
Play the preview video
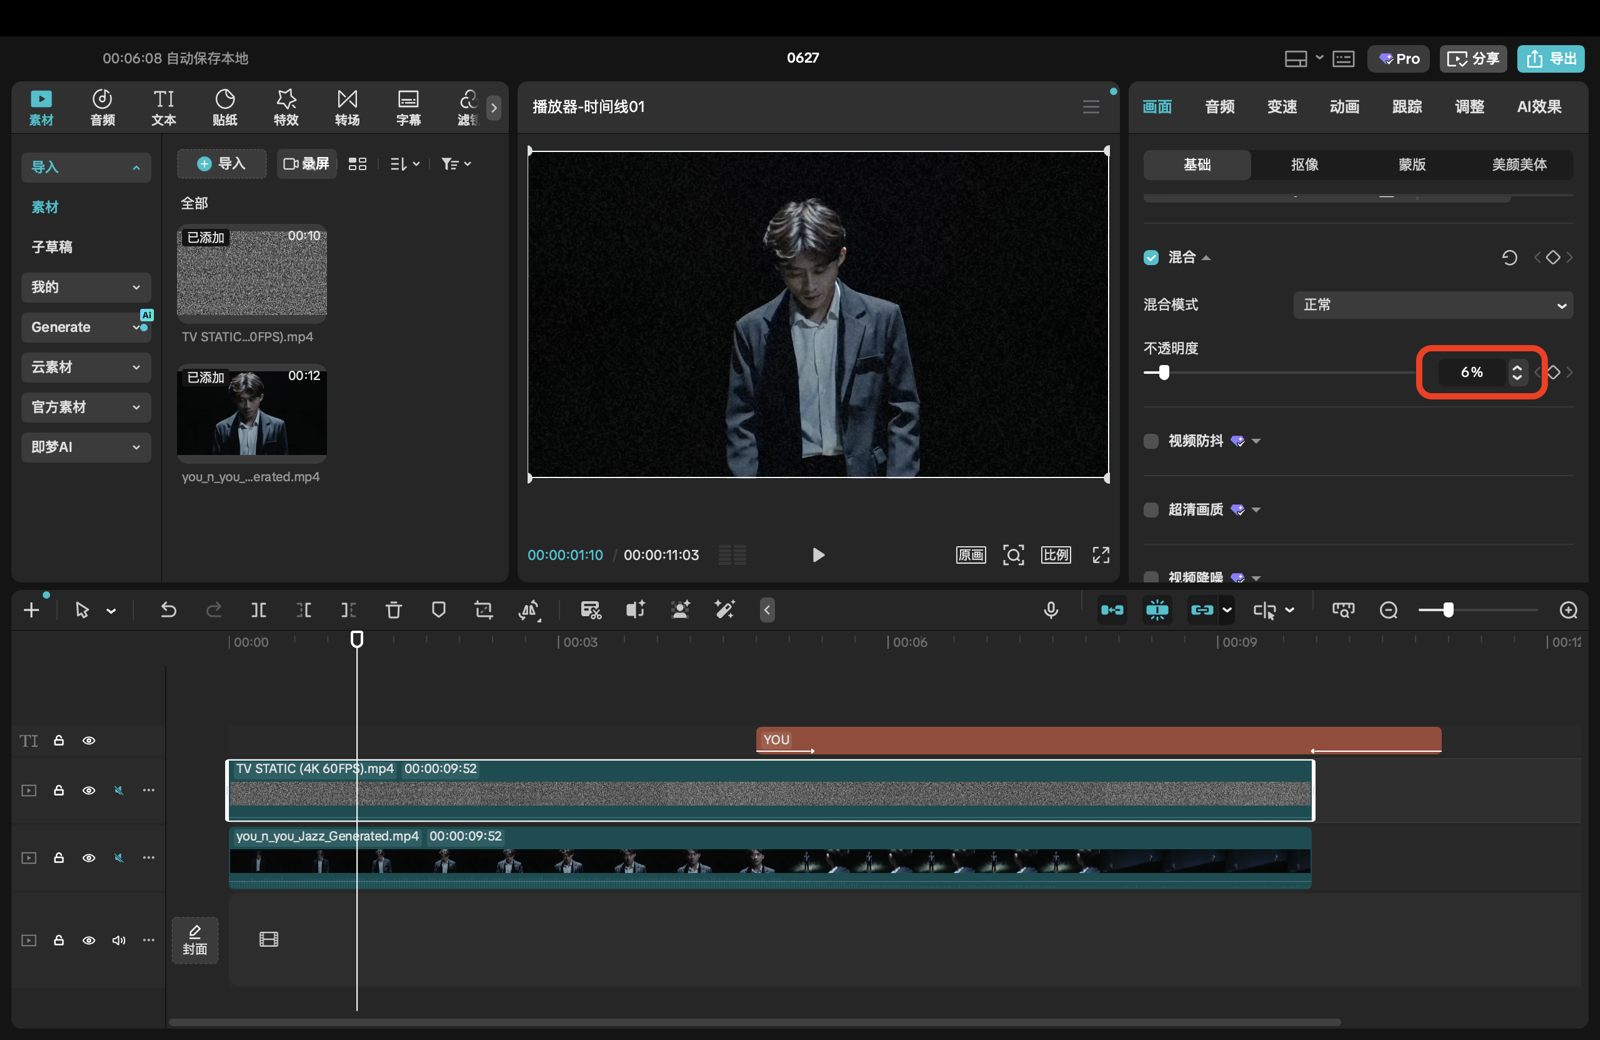pos(818,555)
